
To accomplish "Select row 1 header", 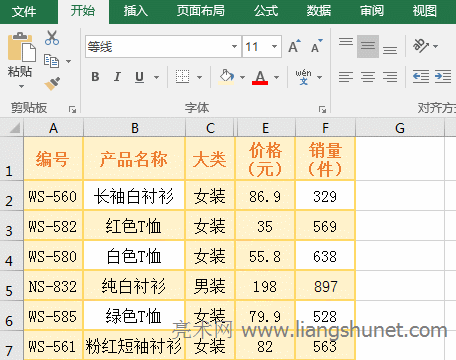I will point(12,159).
